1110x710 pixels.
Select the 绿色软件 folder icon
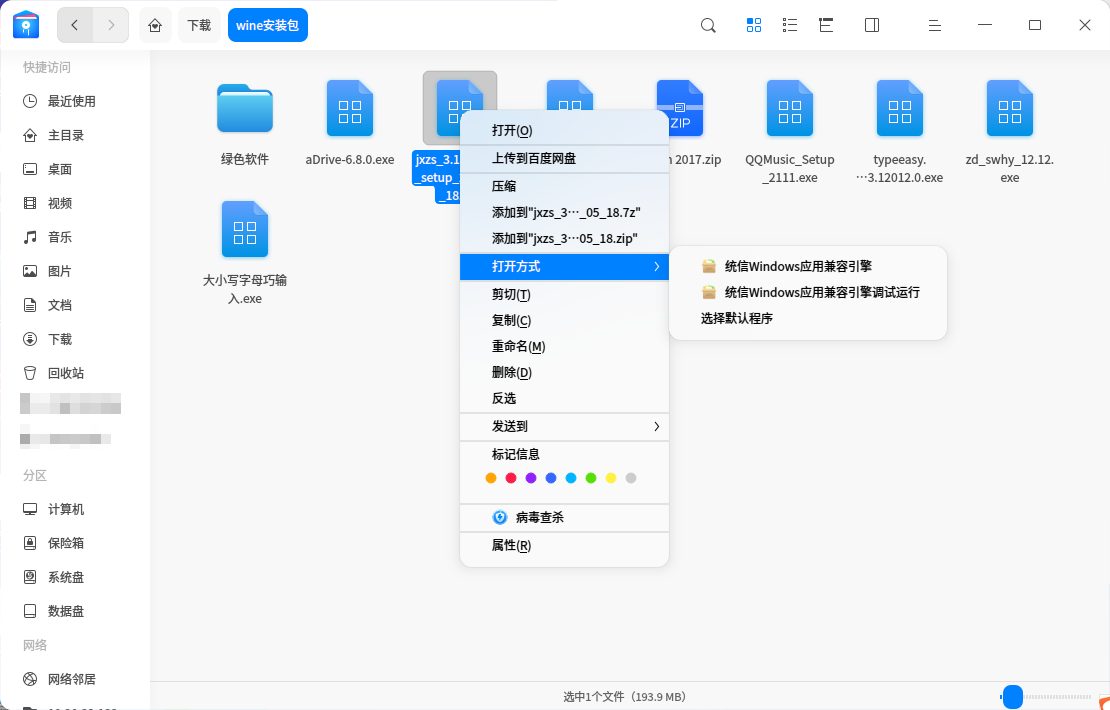245,108
